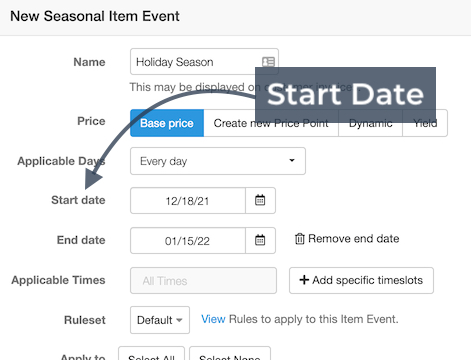The height and width of the screenshot is (360, 471).
Task: Click the View rules link
Action: pyautogui.click(x=213, y=319)
